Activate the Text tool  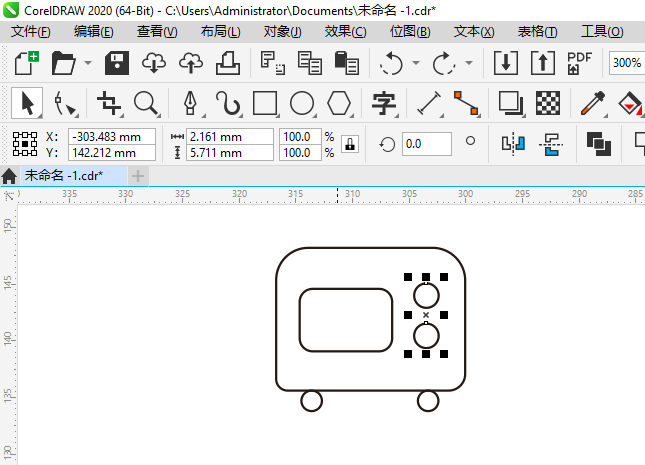(x=384, y=103)
